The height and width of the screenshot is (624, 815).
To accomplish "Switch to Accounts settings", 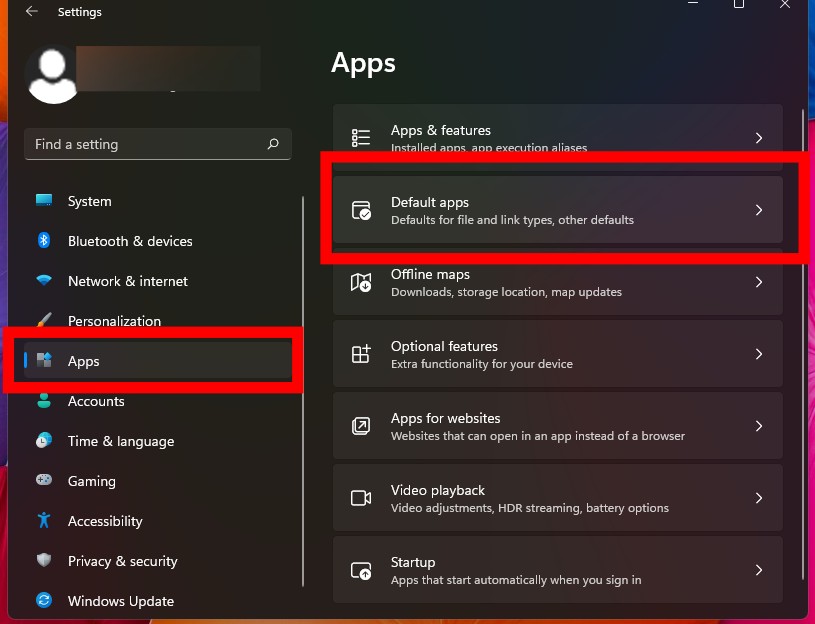I will pos(157,401).
